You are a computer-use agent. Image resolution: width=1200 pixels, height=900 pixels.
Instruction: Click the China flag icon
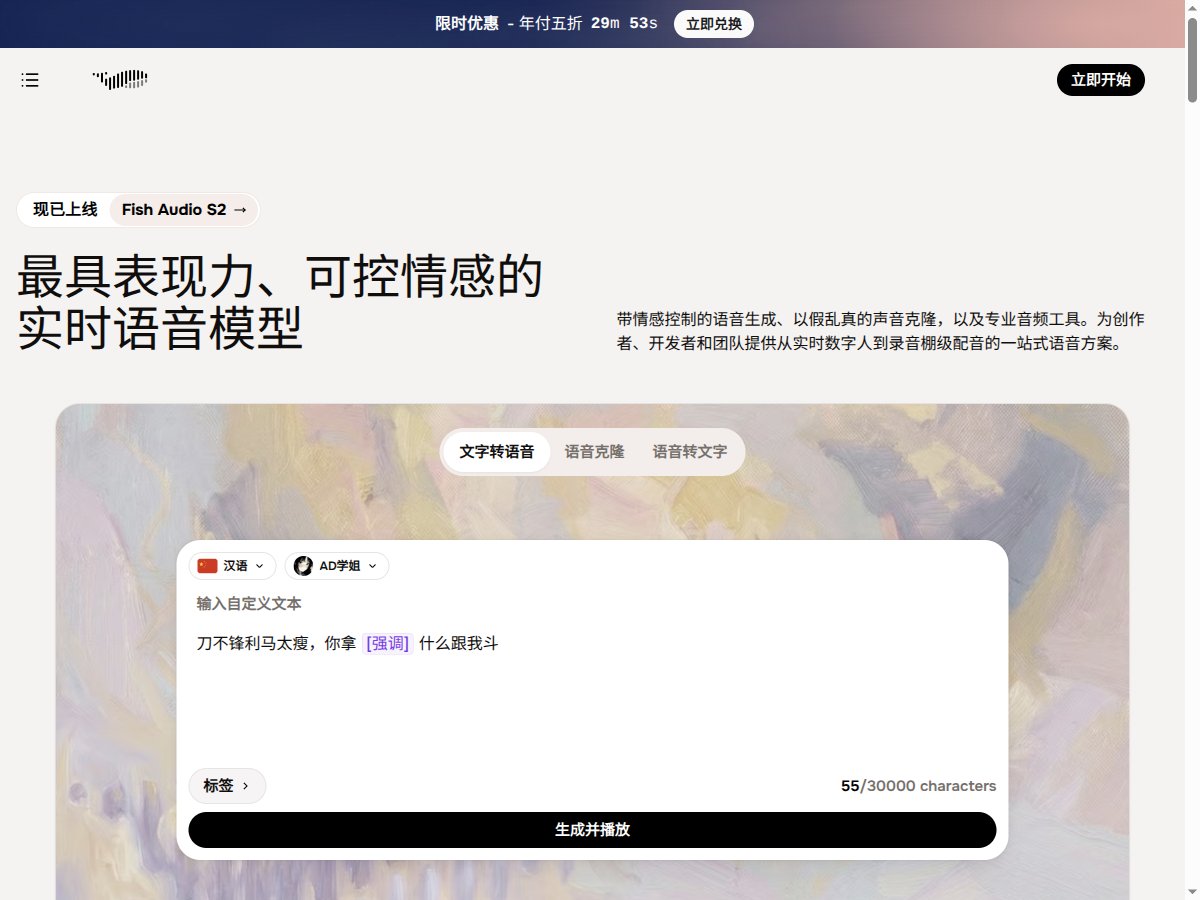pyautogui.click(x=207, y=566)
